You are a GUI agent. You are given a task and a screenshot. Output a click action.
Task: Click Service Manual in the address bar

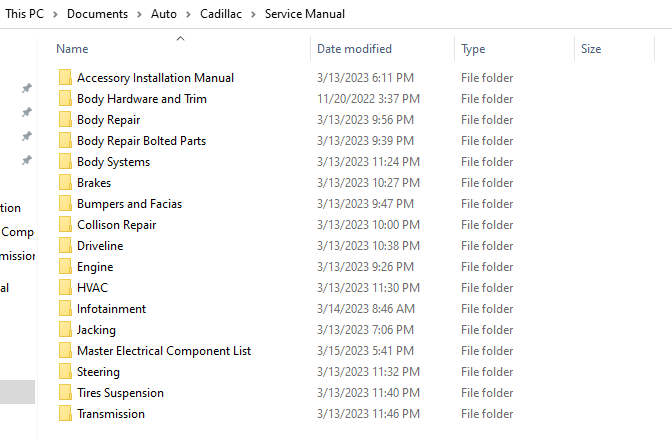click(305, 14)
